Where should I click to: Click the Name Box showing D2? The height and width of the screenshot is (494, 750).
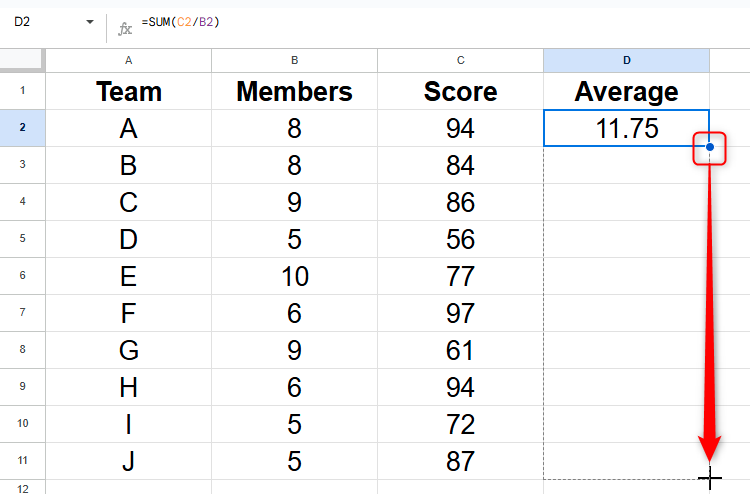(40, 22)
